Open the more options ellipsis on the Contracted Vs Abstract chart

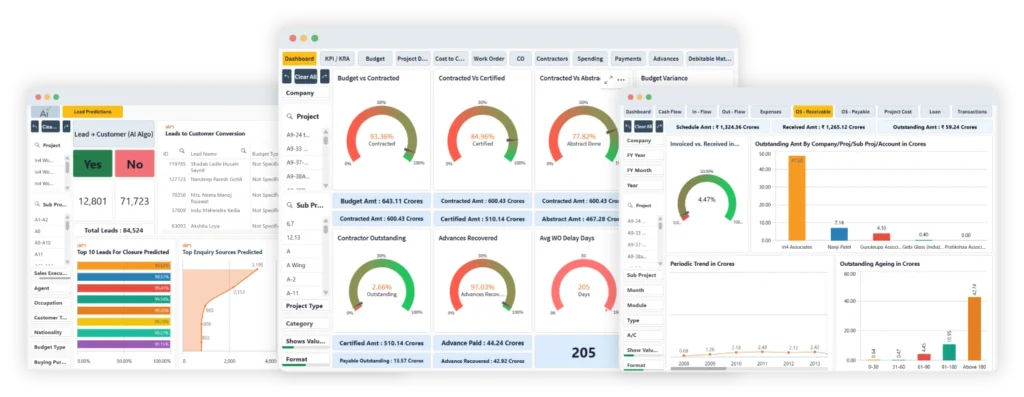click(x=622, y=80)
